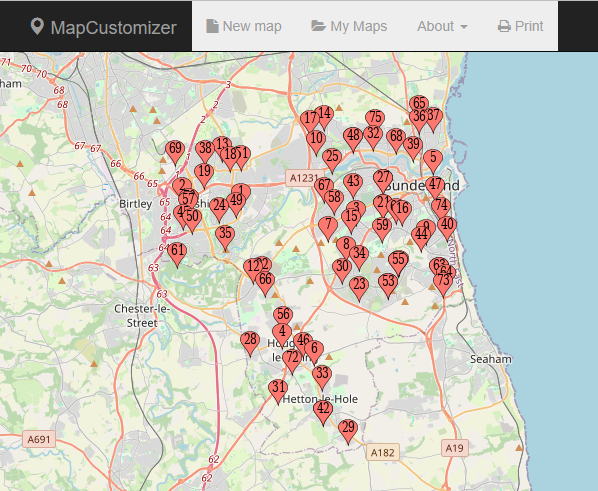Select map marker number 53
The image size is (598, 491).
(x=388, y=283)
